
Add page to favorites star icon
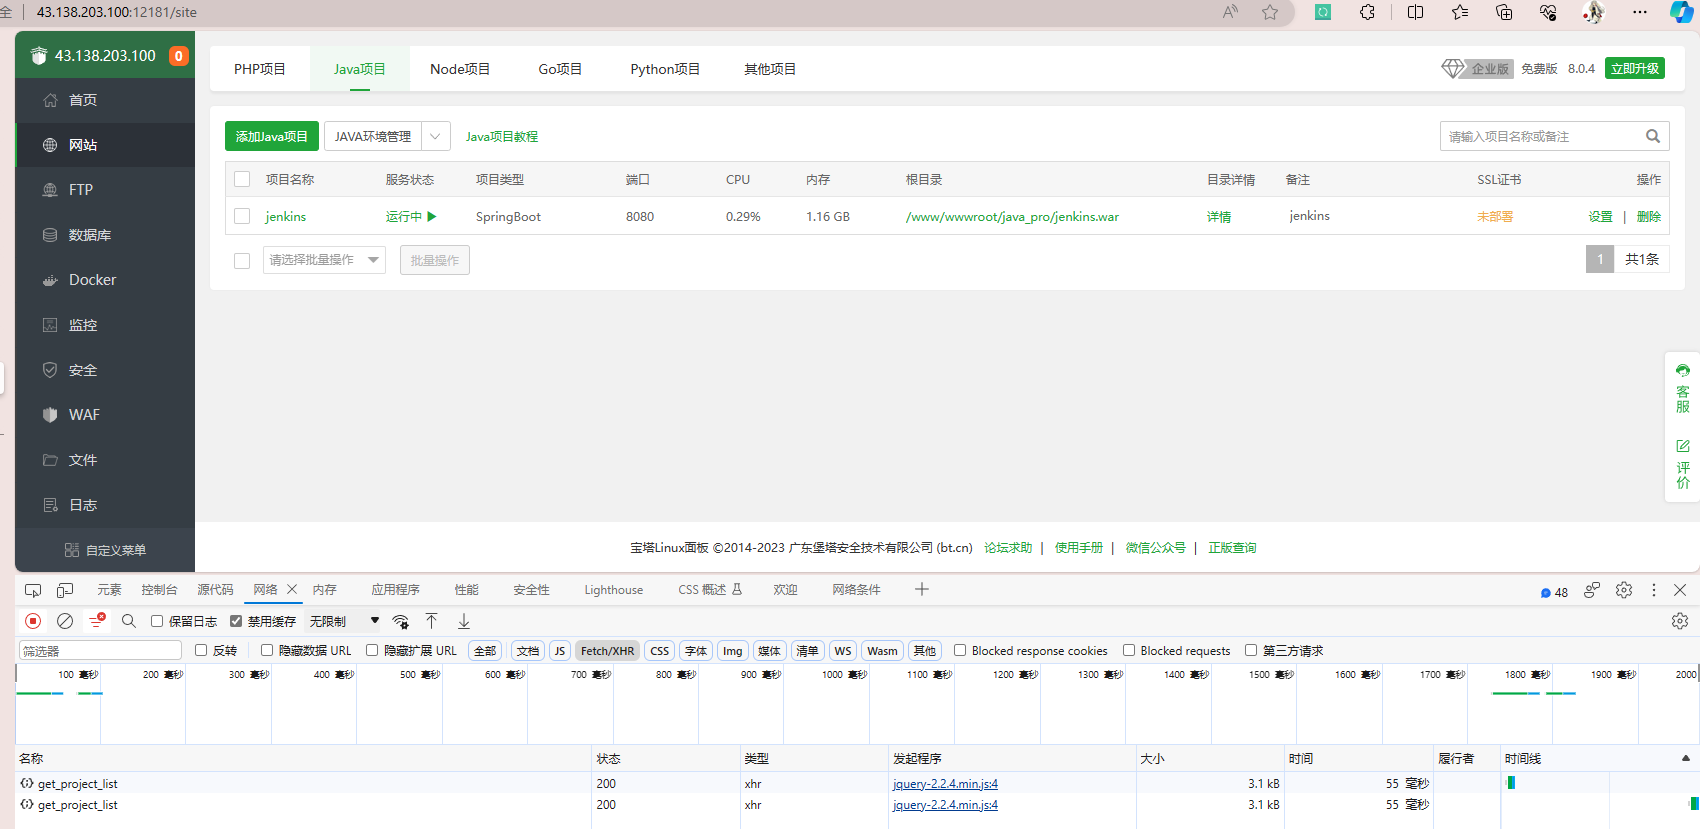(x=1270, y=12)
